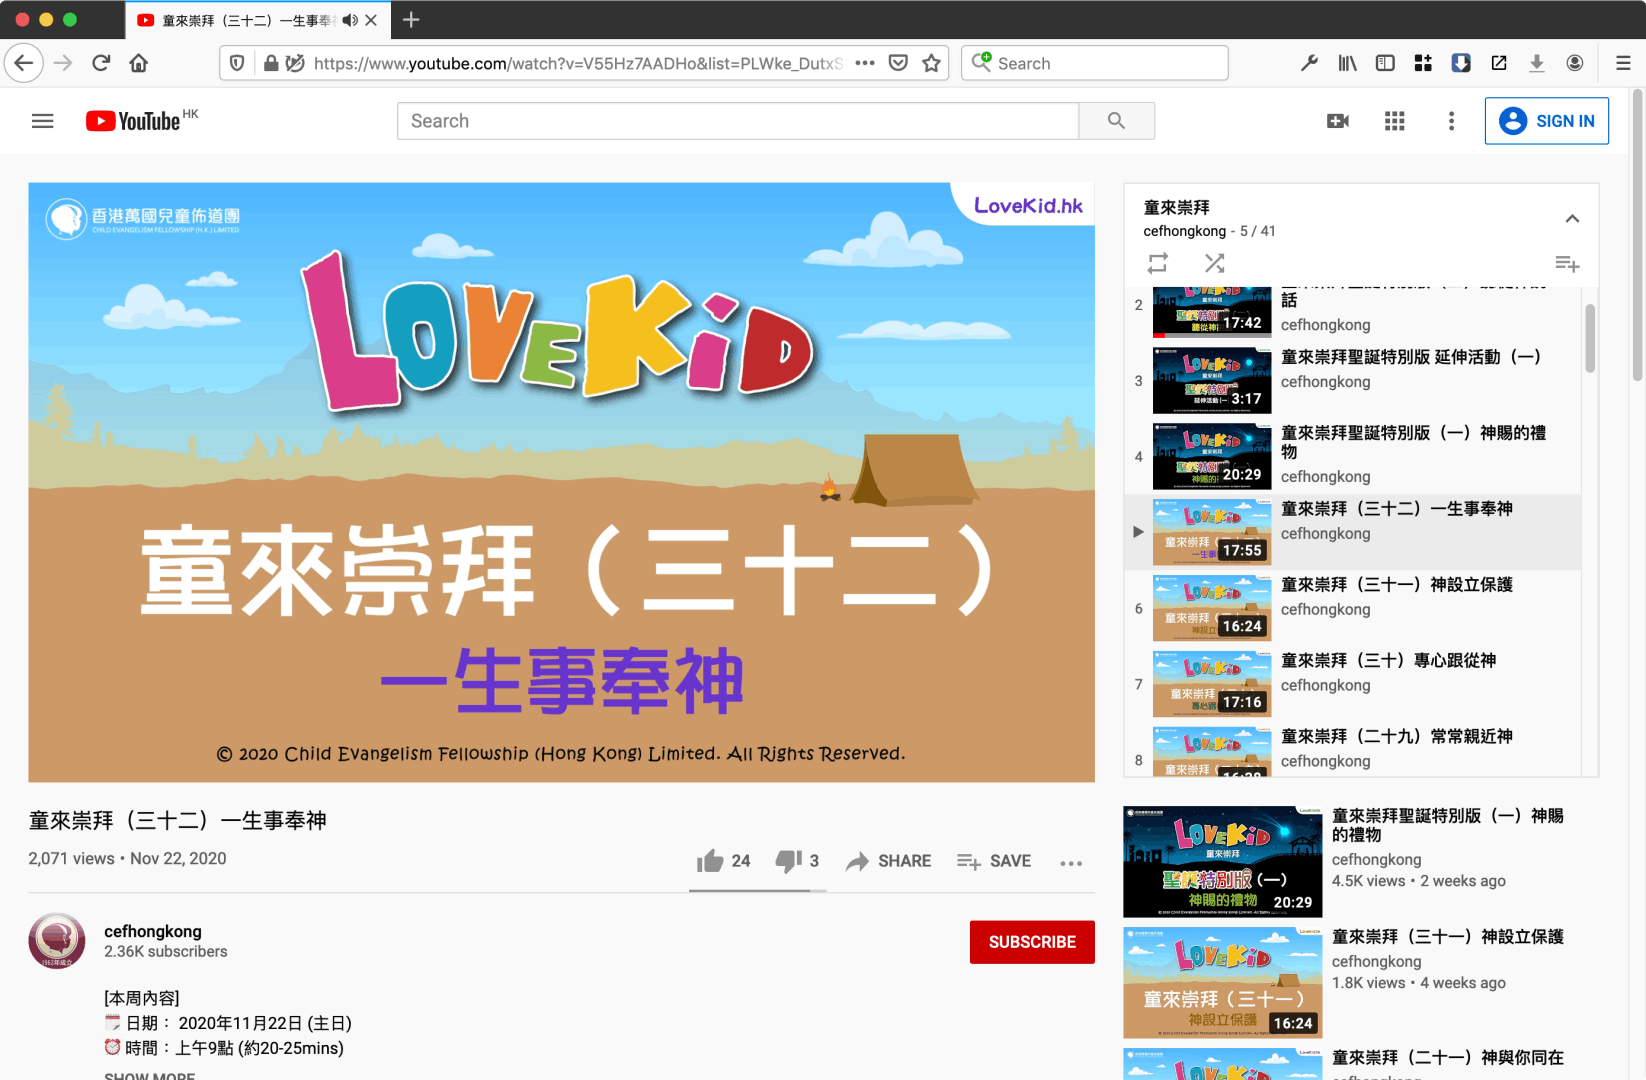1646x1080 pixels.
Task: Open the wrench developer tools icon
Action: pos(1309,63)
